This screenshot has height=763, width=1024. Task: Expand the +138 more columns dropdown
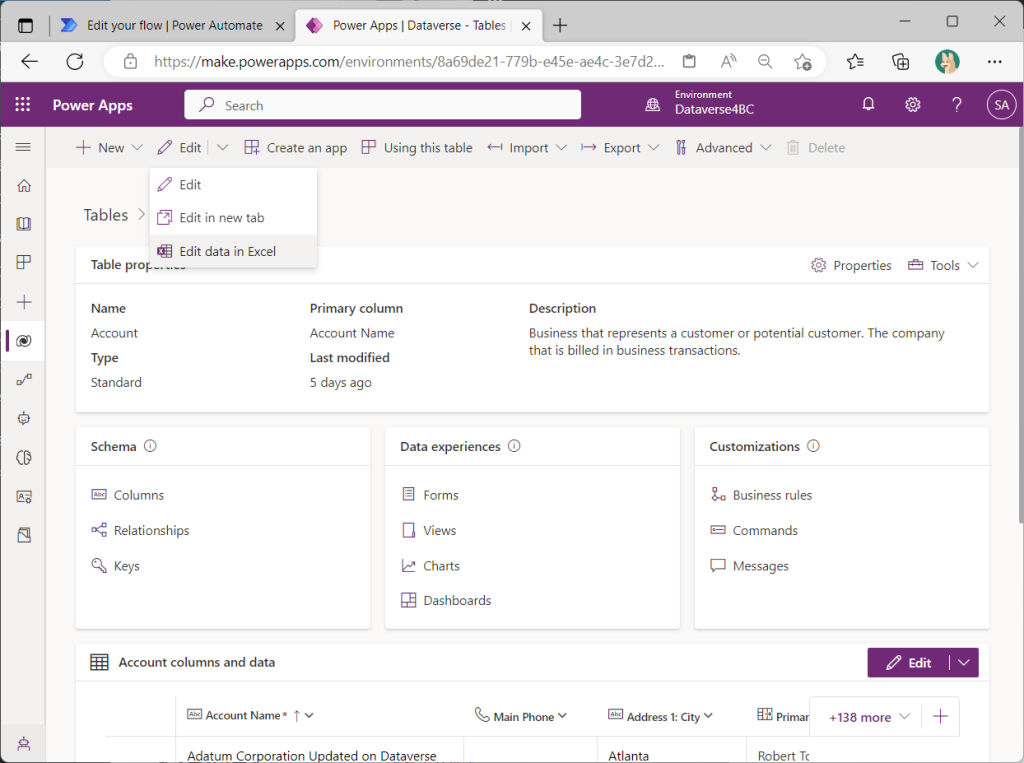[x=869, y=717]
